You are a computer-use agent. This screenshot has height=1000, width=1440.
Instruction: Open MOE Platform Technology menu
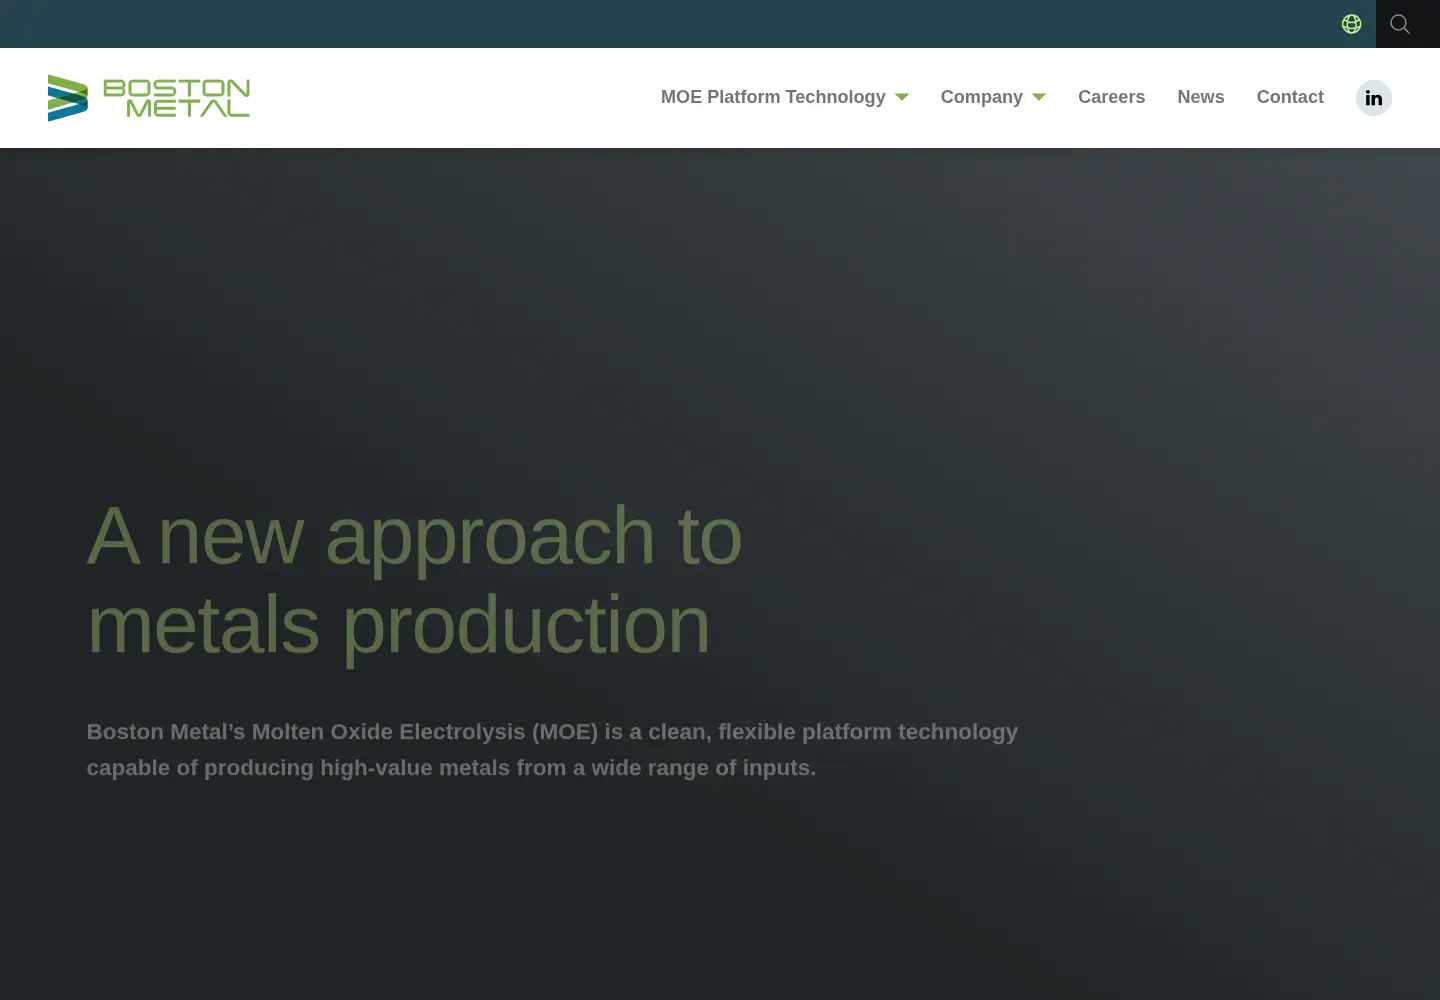click(773, 97)
